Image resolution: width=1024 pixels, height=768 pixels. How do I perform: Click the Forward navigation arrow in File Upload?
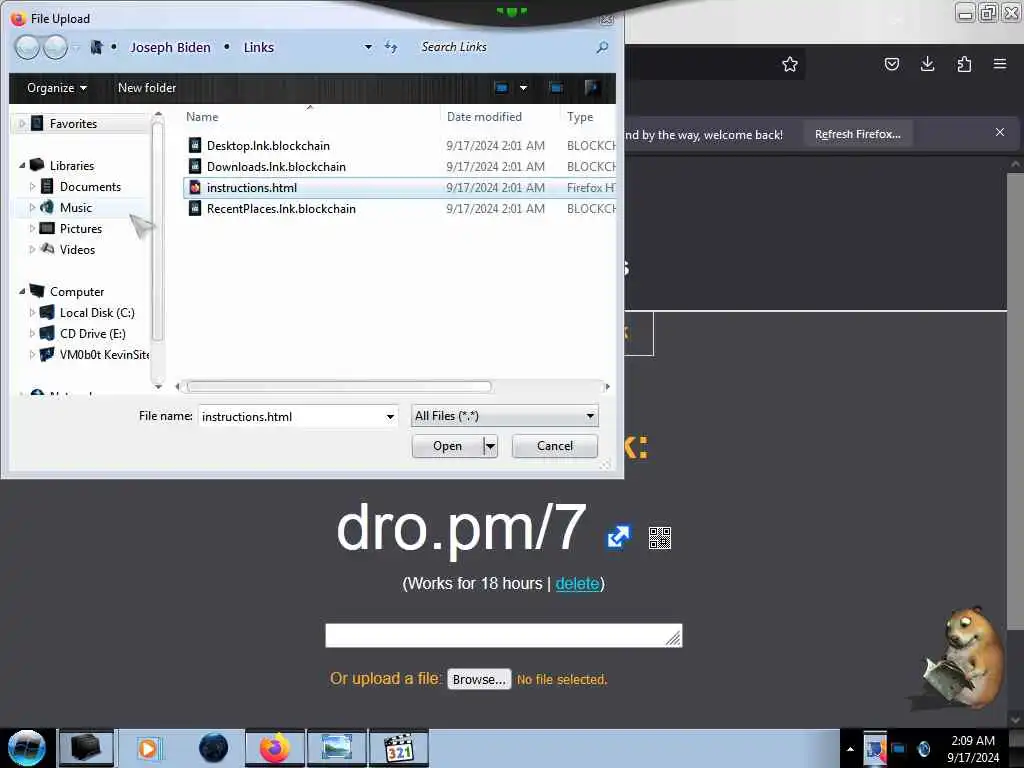[56, 47]
